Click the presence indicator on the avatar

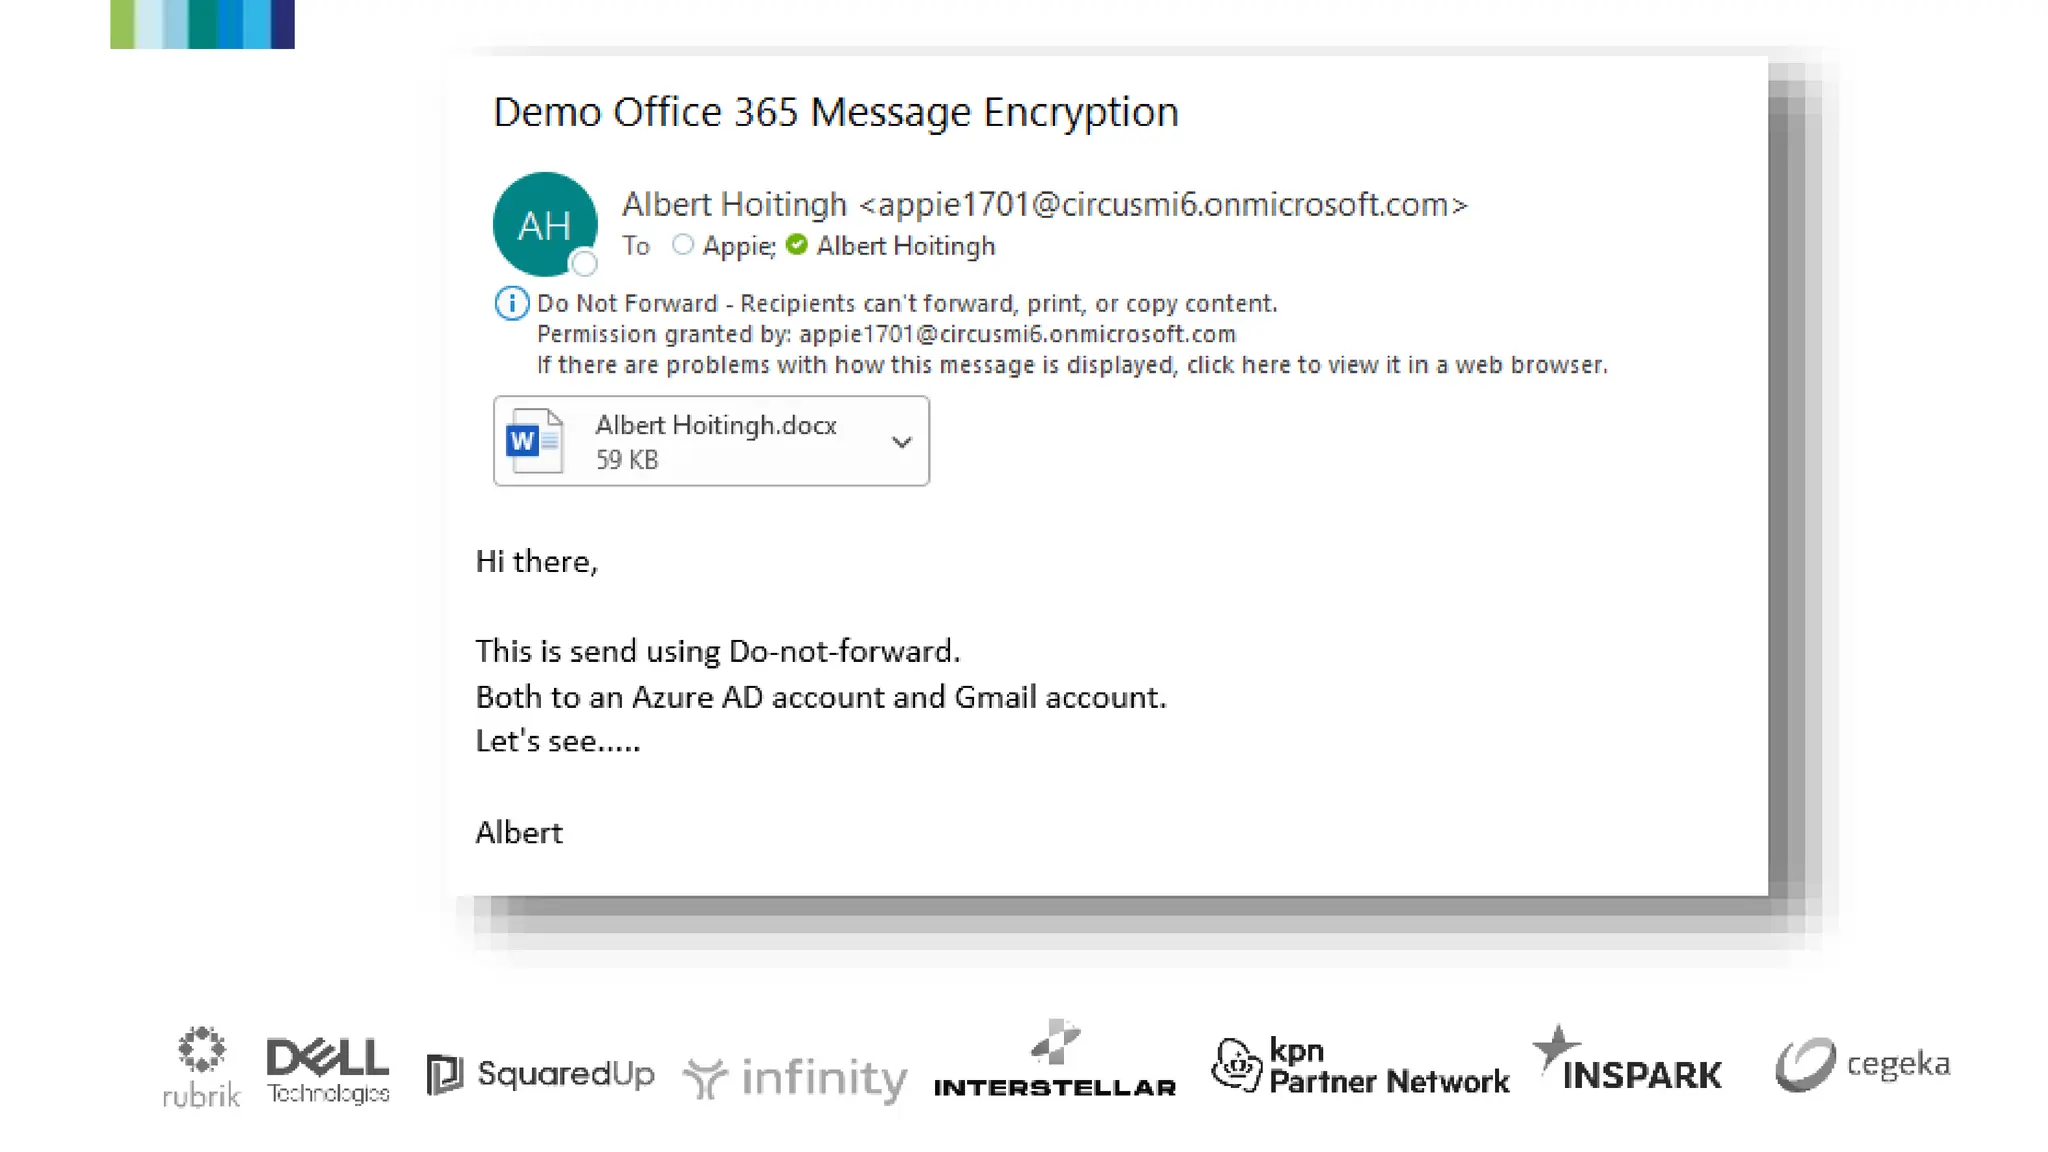tap(584, 264)
